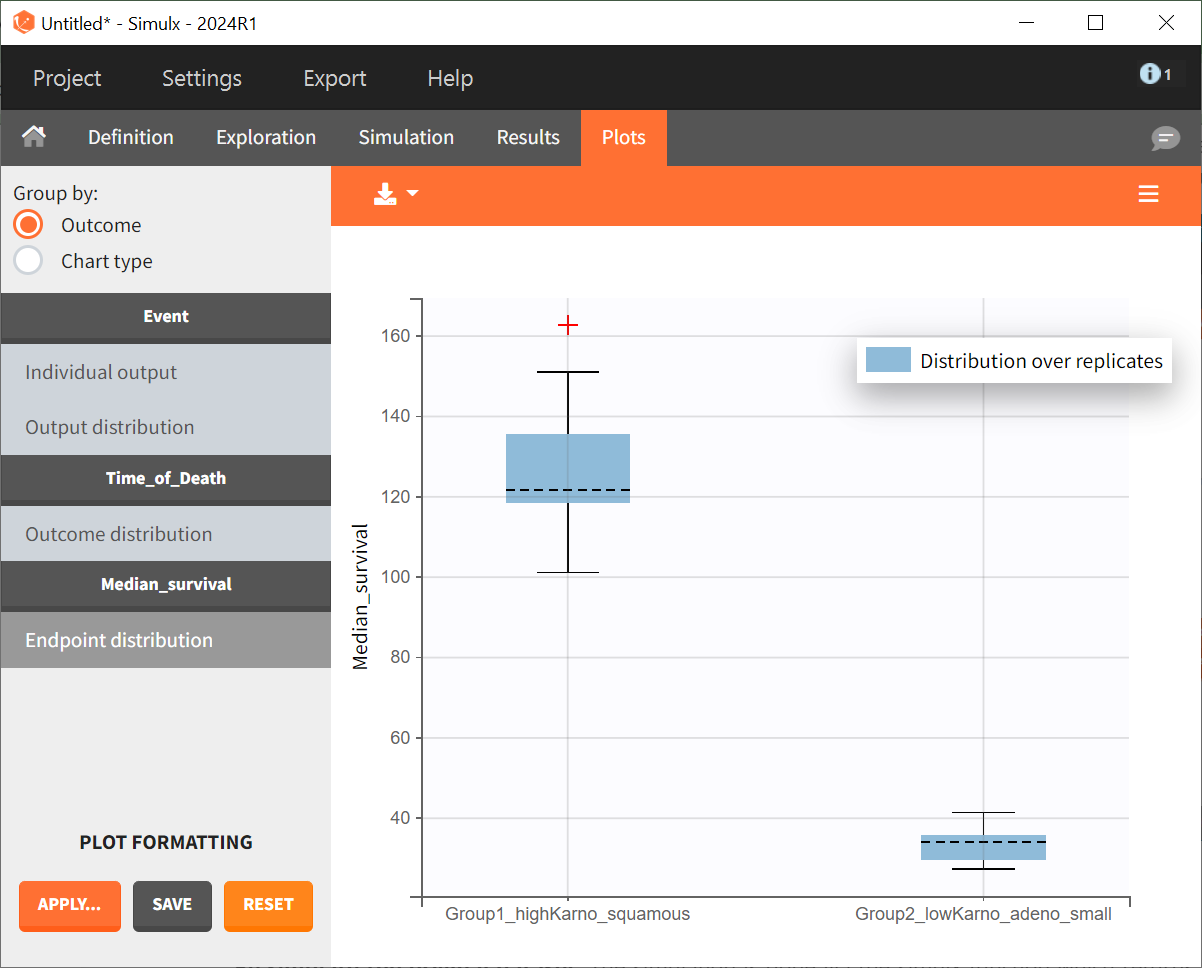Viewport: 1202px width, 968px height.
Task: Click the Group1_highKarno_squamous box plot
Action: [568, 468]
